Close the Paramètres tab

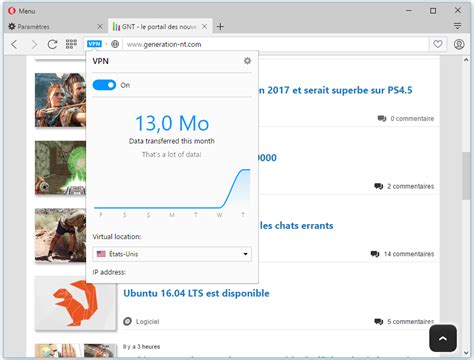tap(100, 26)
